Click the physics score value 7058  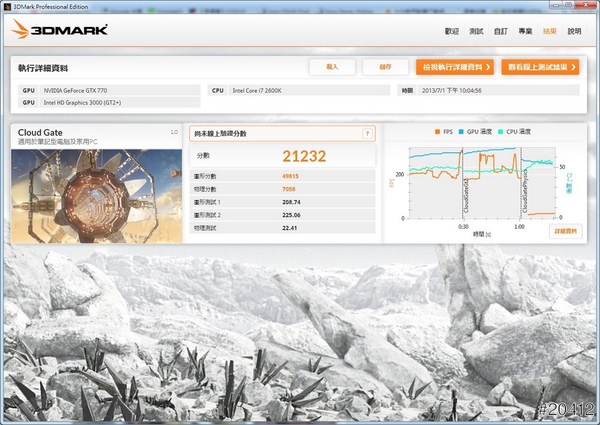pos(289,189)
